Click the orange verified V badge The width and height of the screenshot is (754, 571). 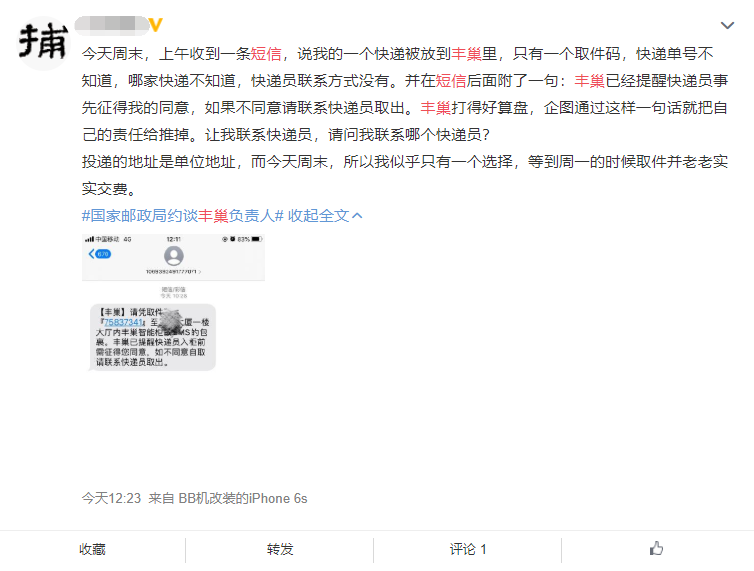pos(155,23)
